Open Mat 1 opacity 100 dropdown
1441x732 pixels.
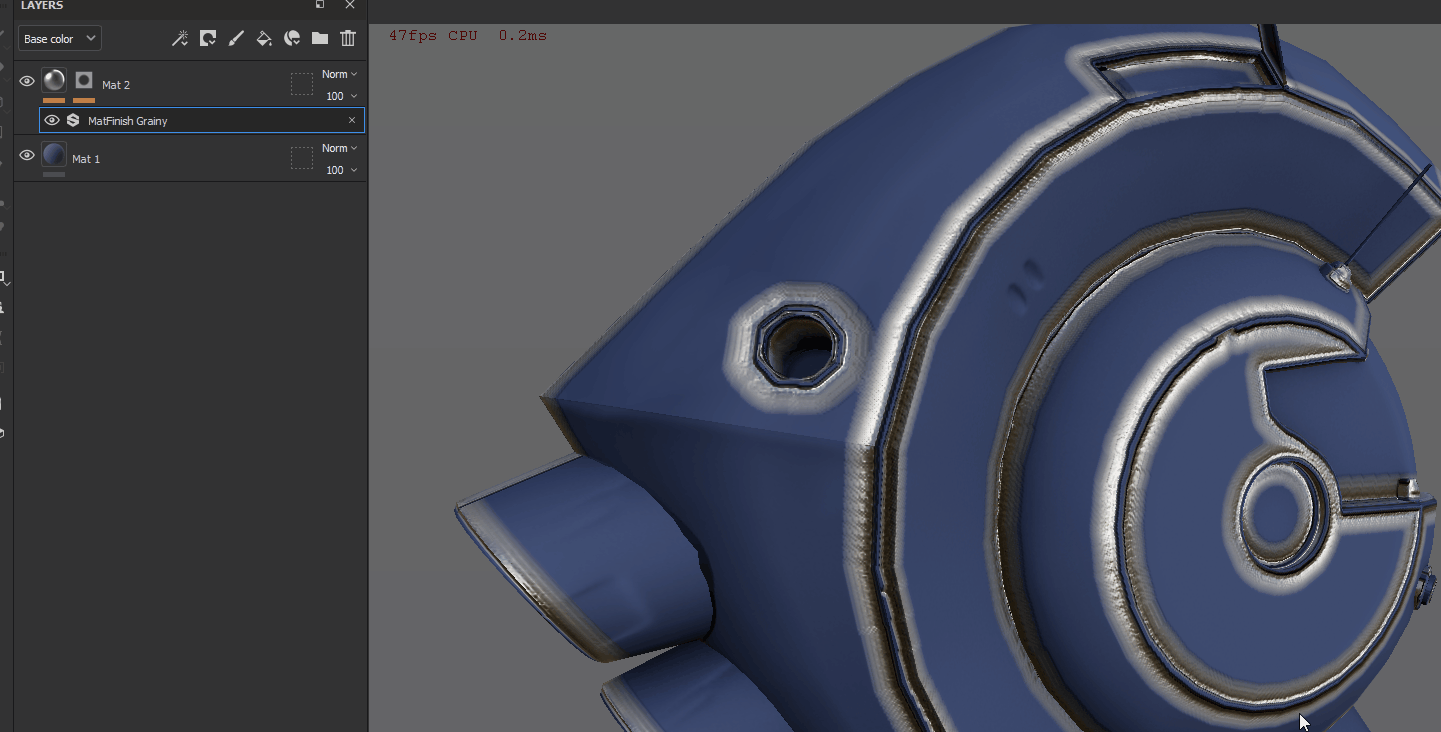[x=341, y=170]
